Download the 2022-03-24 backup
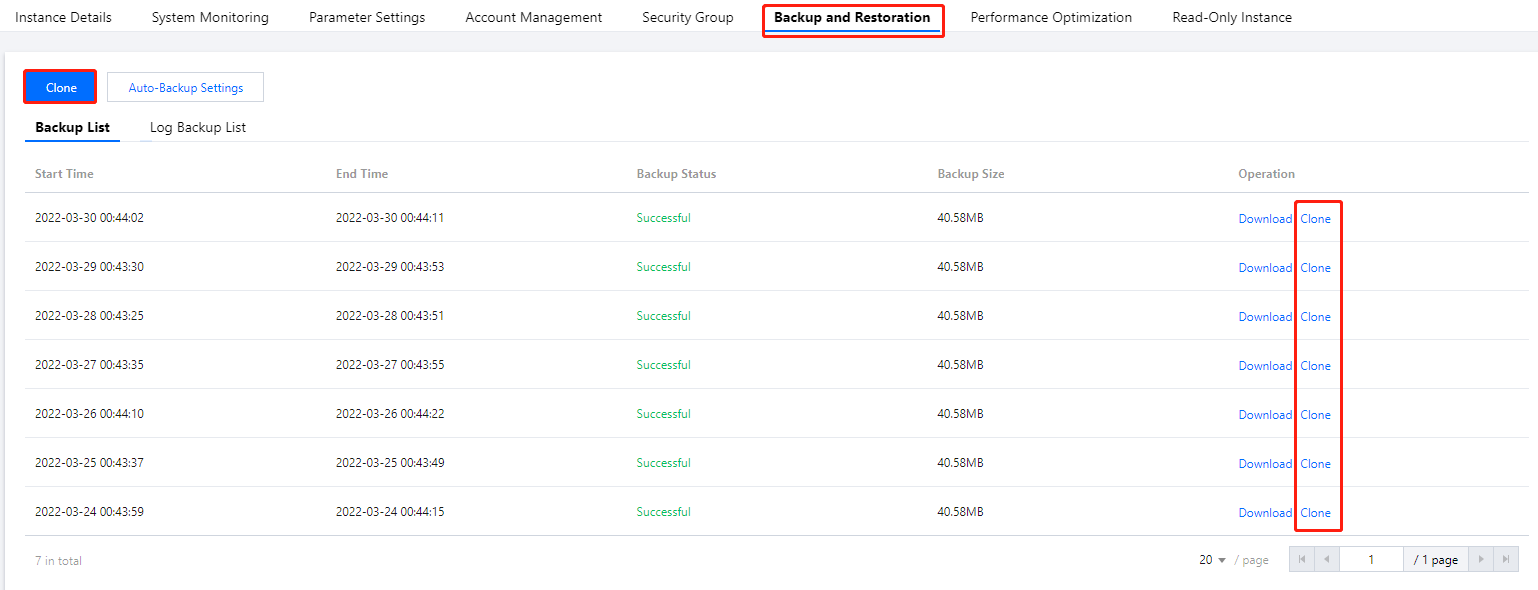This screenshot has width=1538, height=590. 1265,512
